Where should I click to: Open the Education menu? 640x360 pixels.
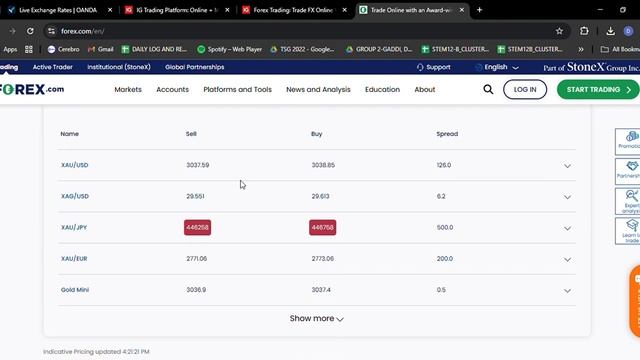click(382, 89)
